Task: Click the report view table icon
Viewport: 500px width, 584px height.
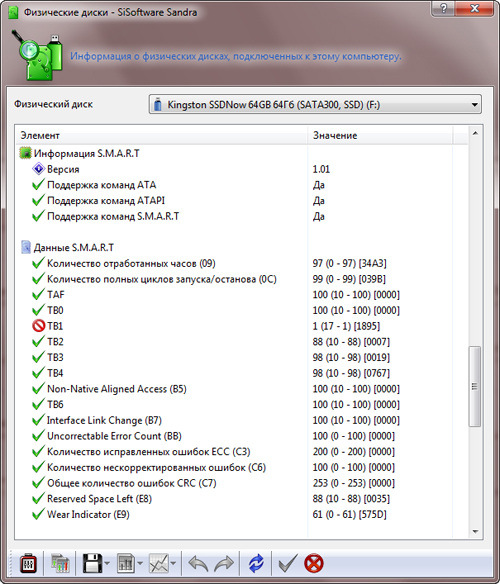Action: click(126, 564)
